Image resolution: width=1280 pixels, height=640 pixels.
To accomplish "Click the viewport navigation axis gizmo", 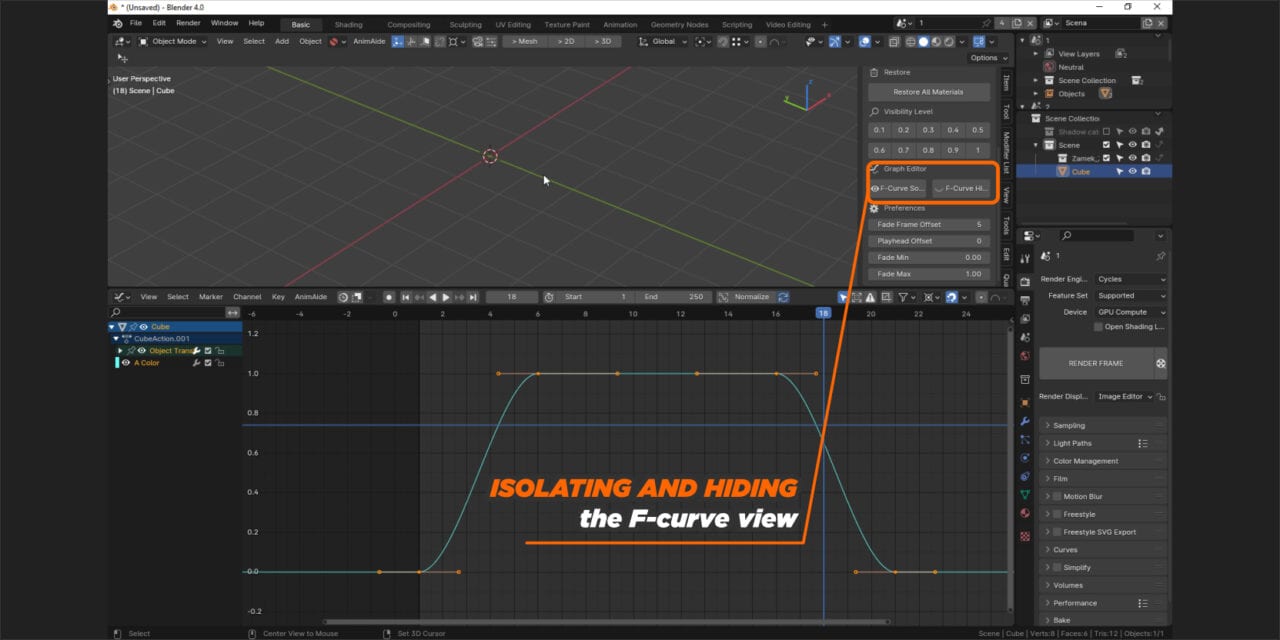I will (806, 95).
